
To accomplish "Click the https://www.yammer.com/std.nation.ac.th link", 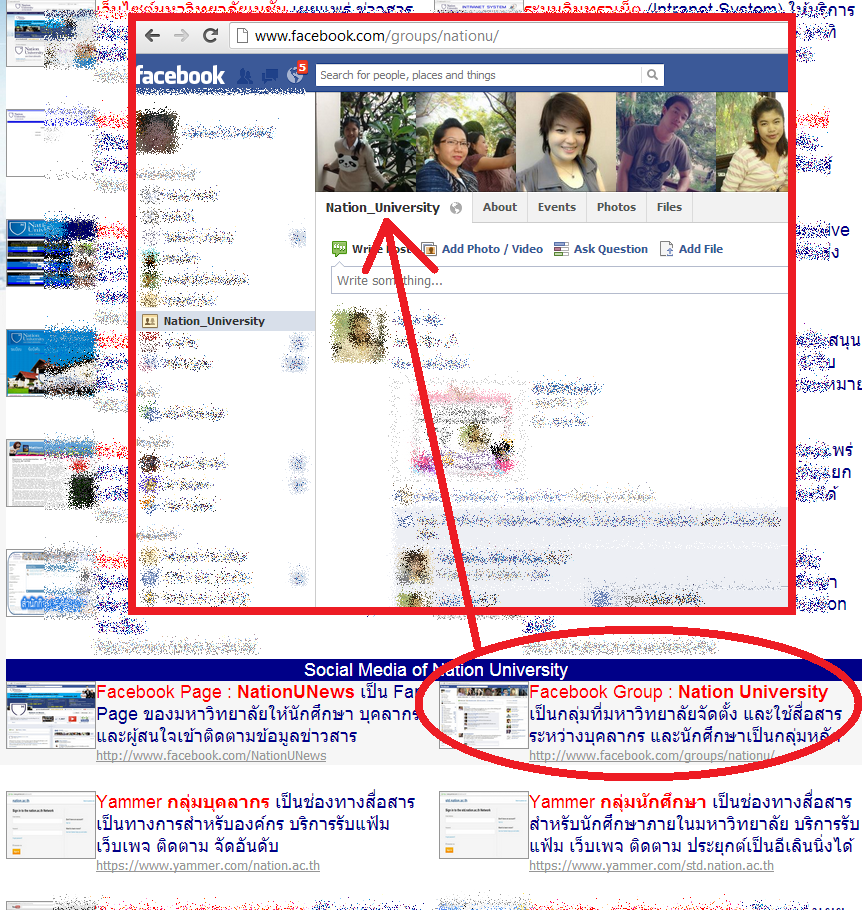I will point(651,866).
